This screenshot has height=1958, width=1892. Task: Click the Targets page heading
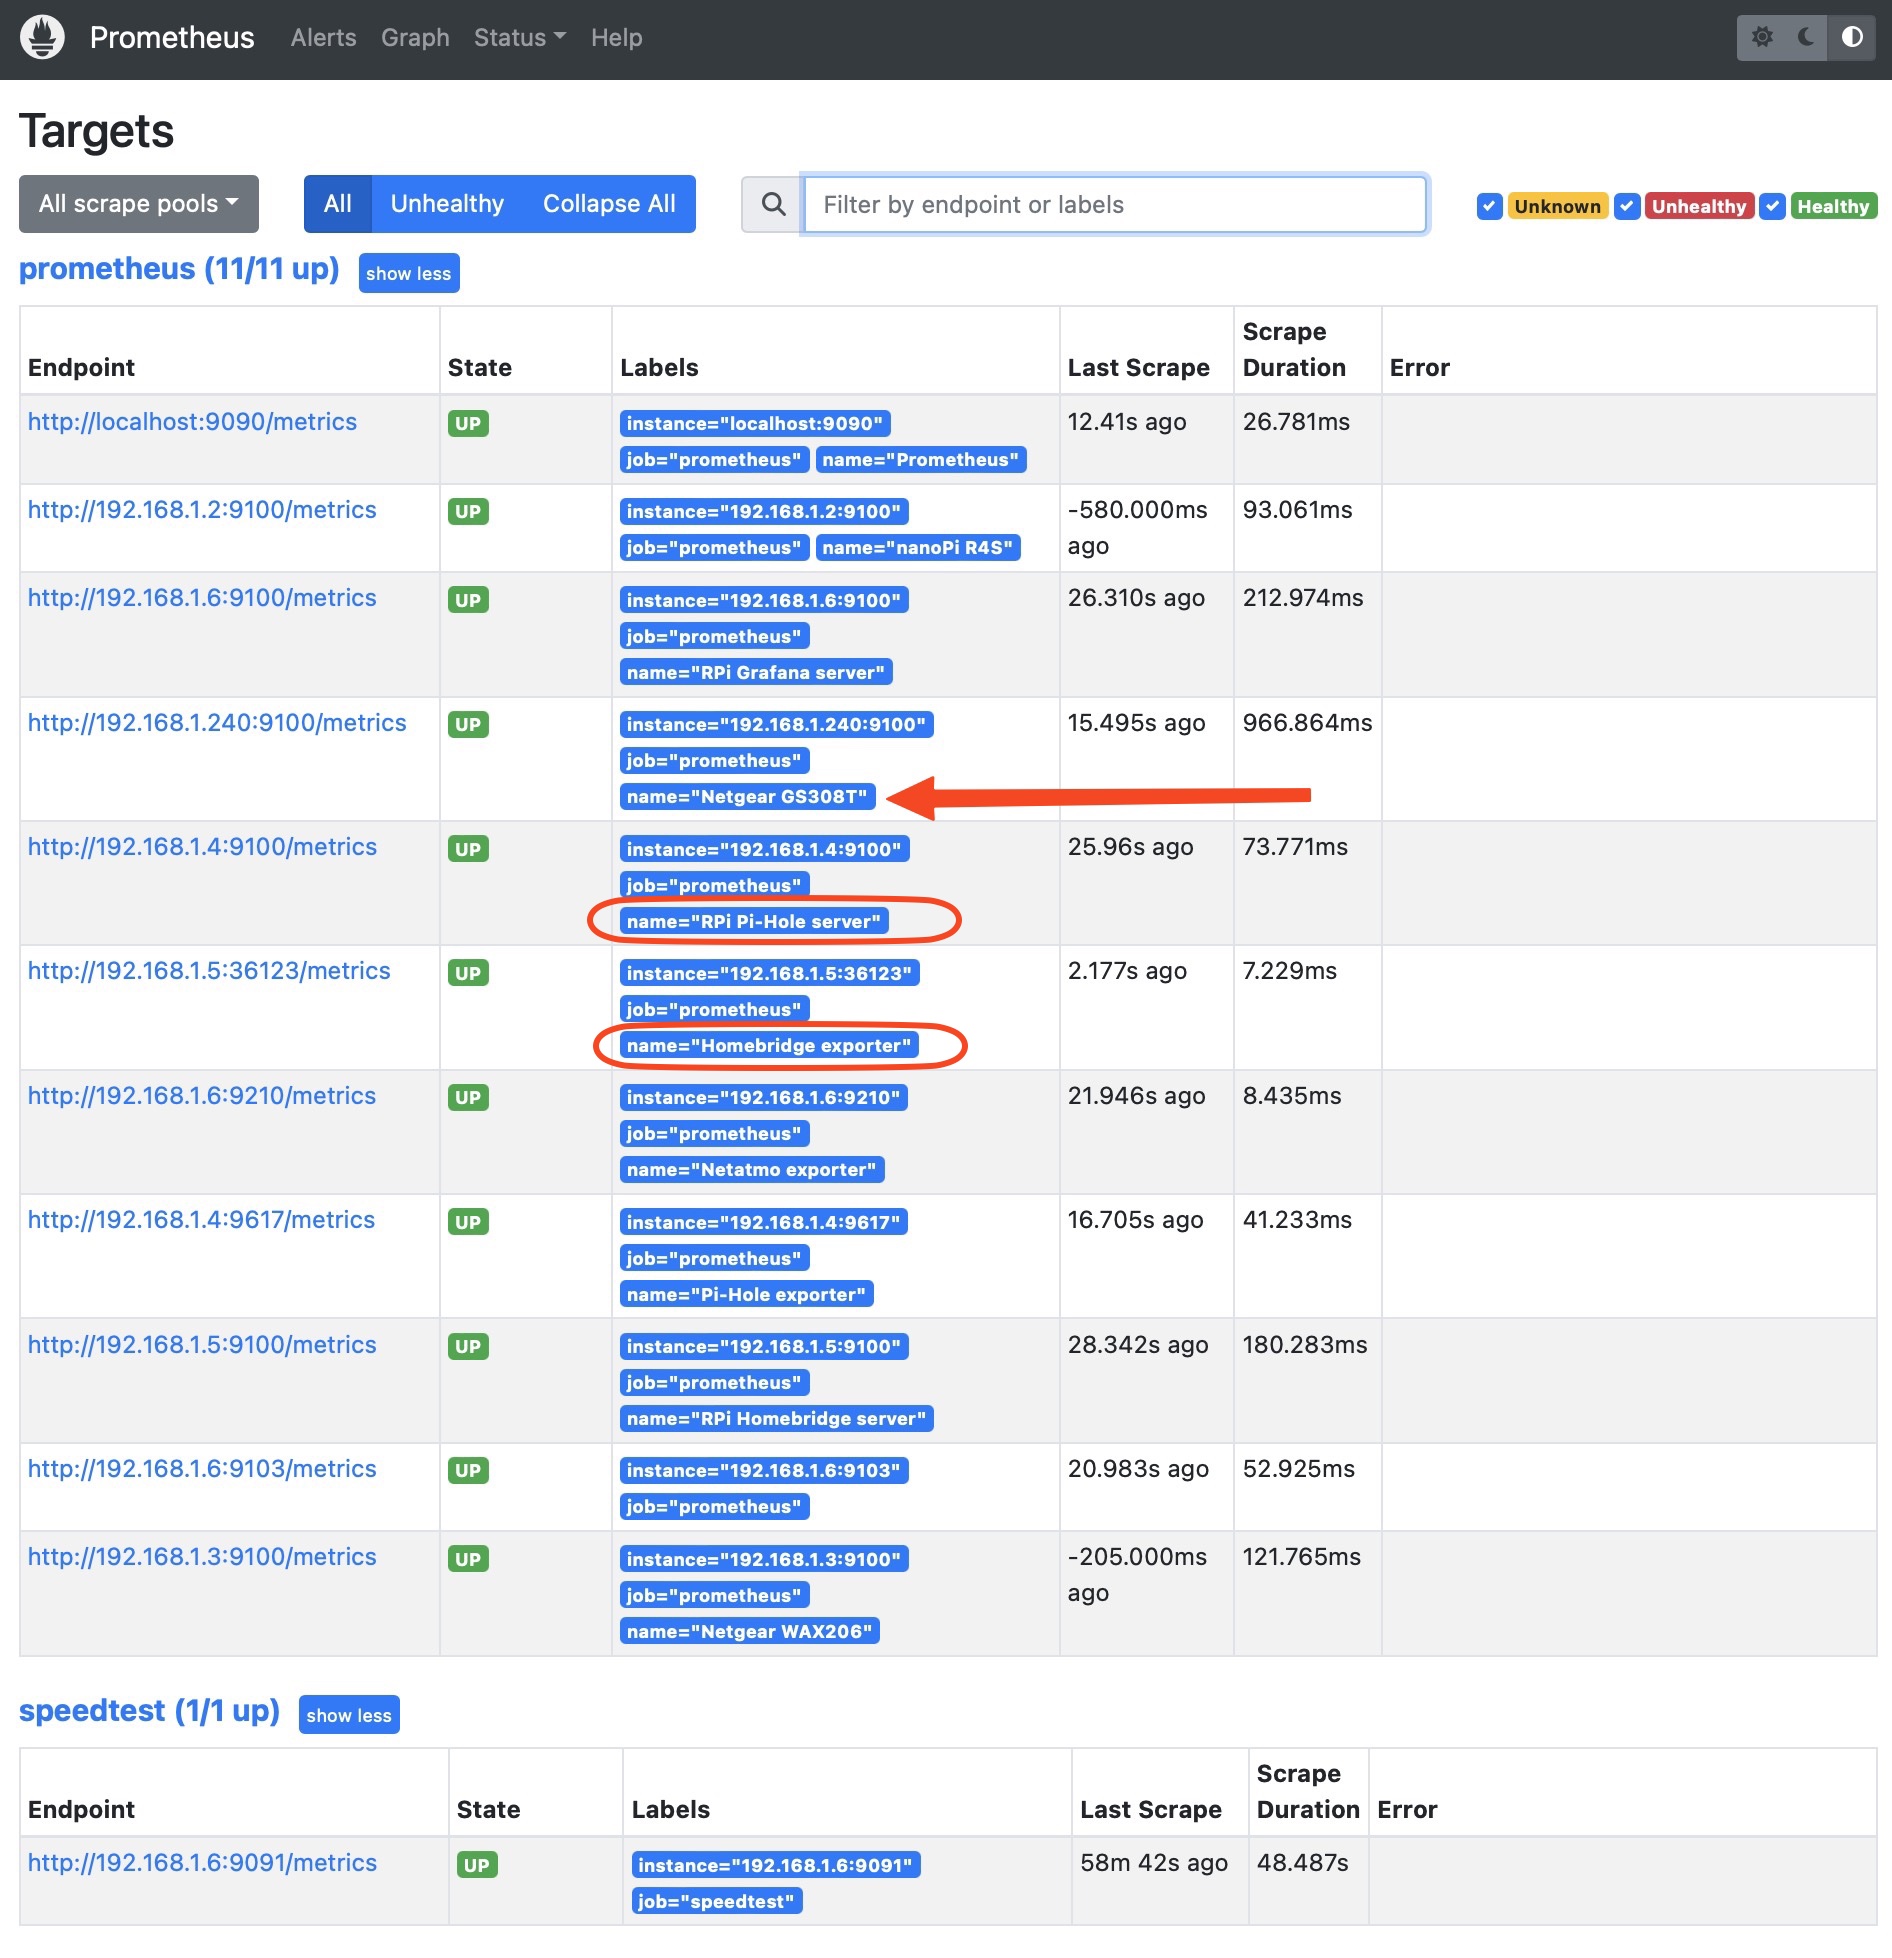[x=97, y=131]
